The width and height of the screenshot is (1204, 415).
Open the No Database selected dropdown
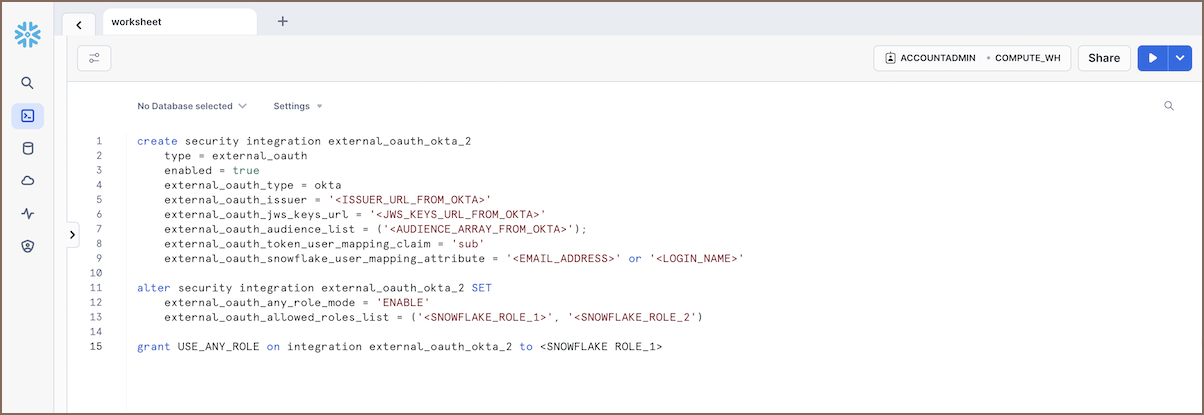191,106
